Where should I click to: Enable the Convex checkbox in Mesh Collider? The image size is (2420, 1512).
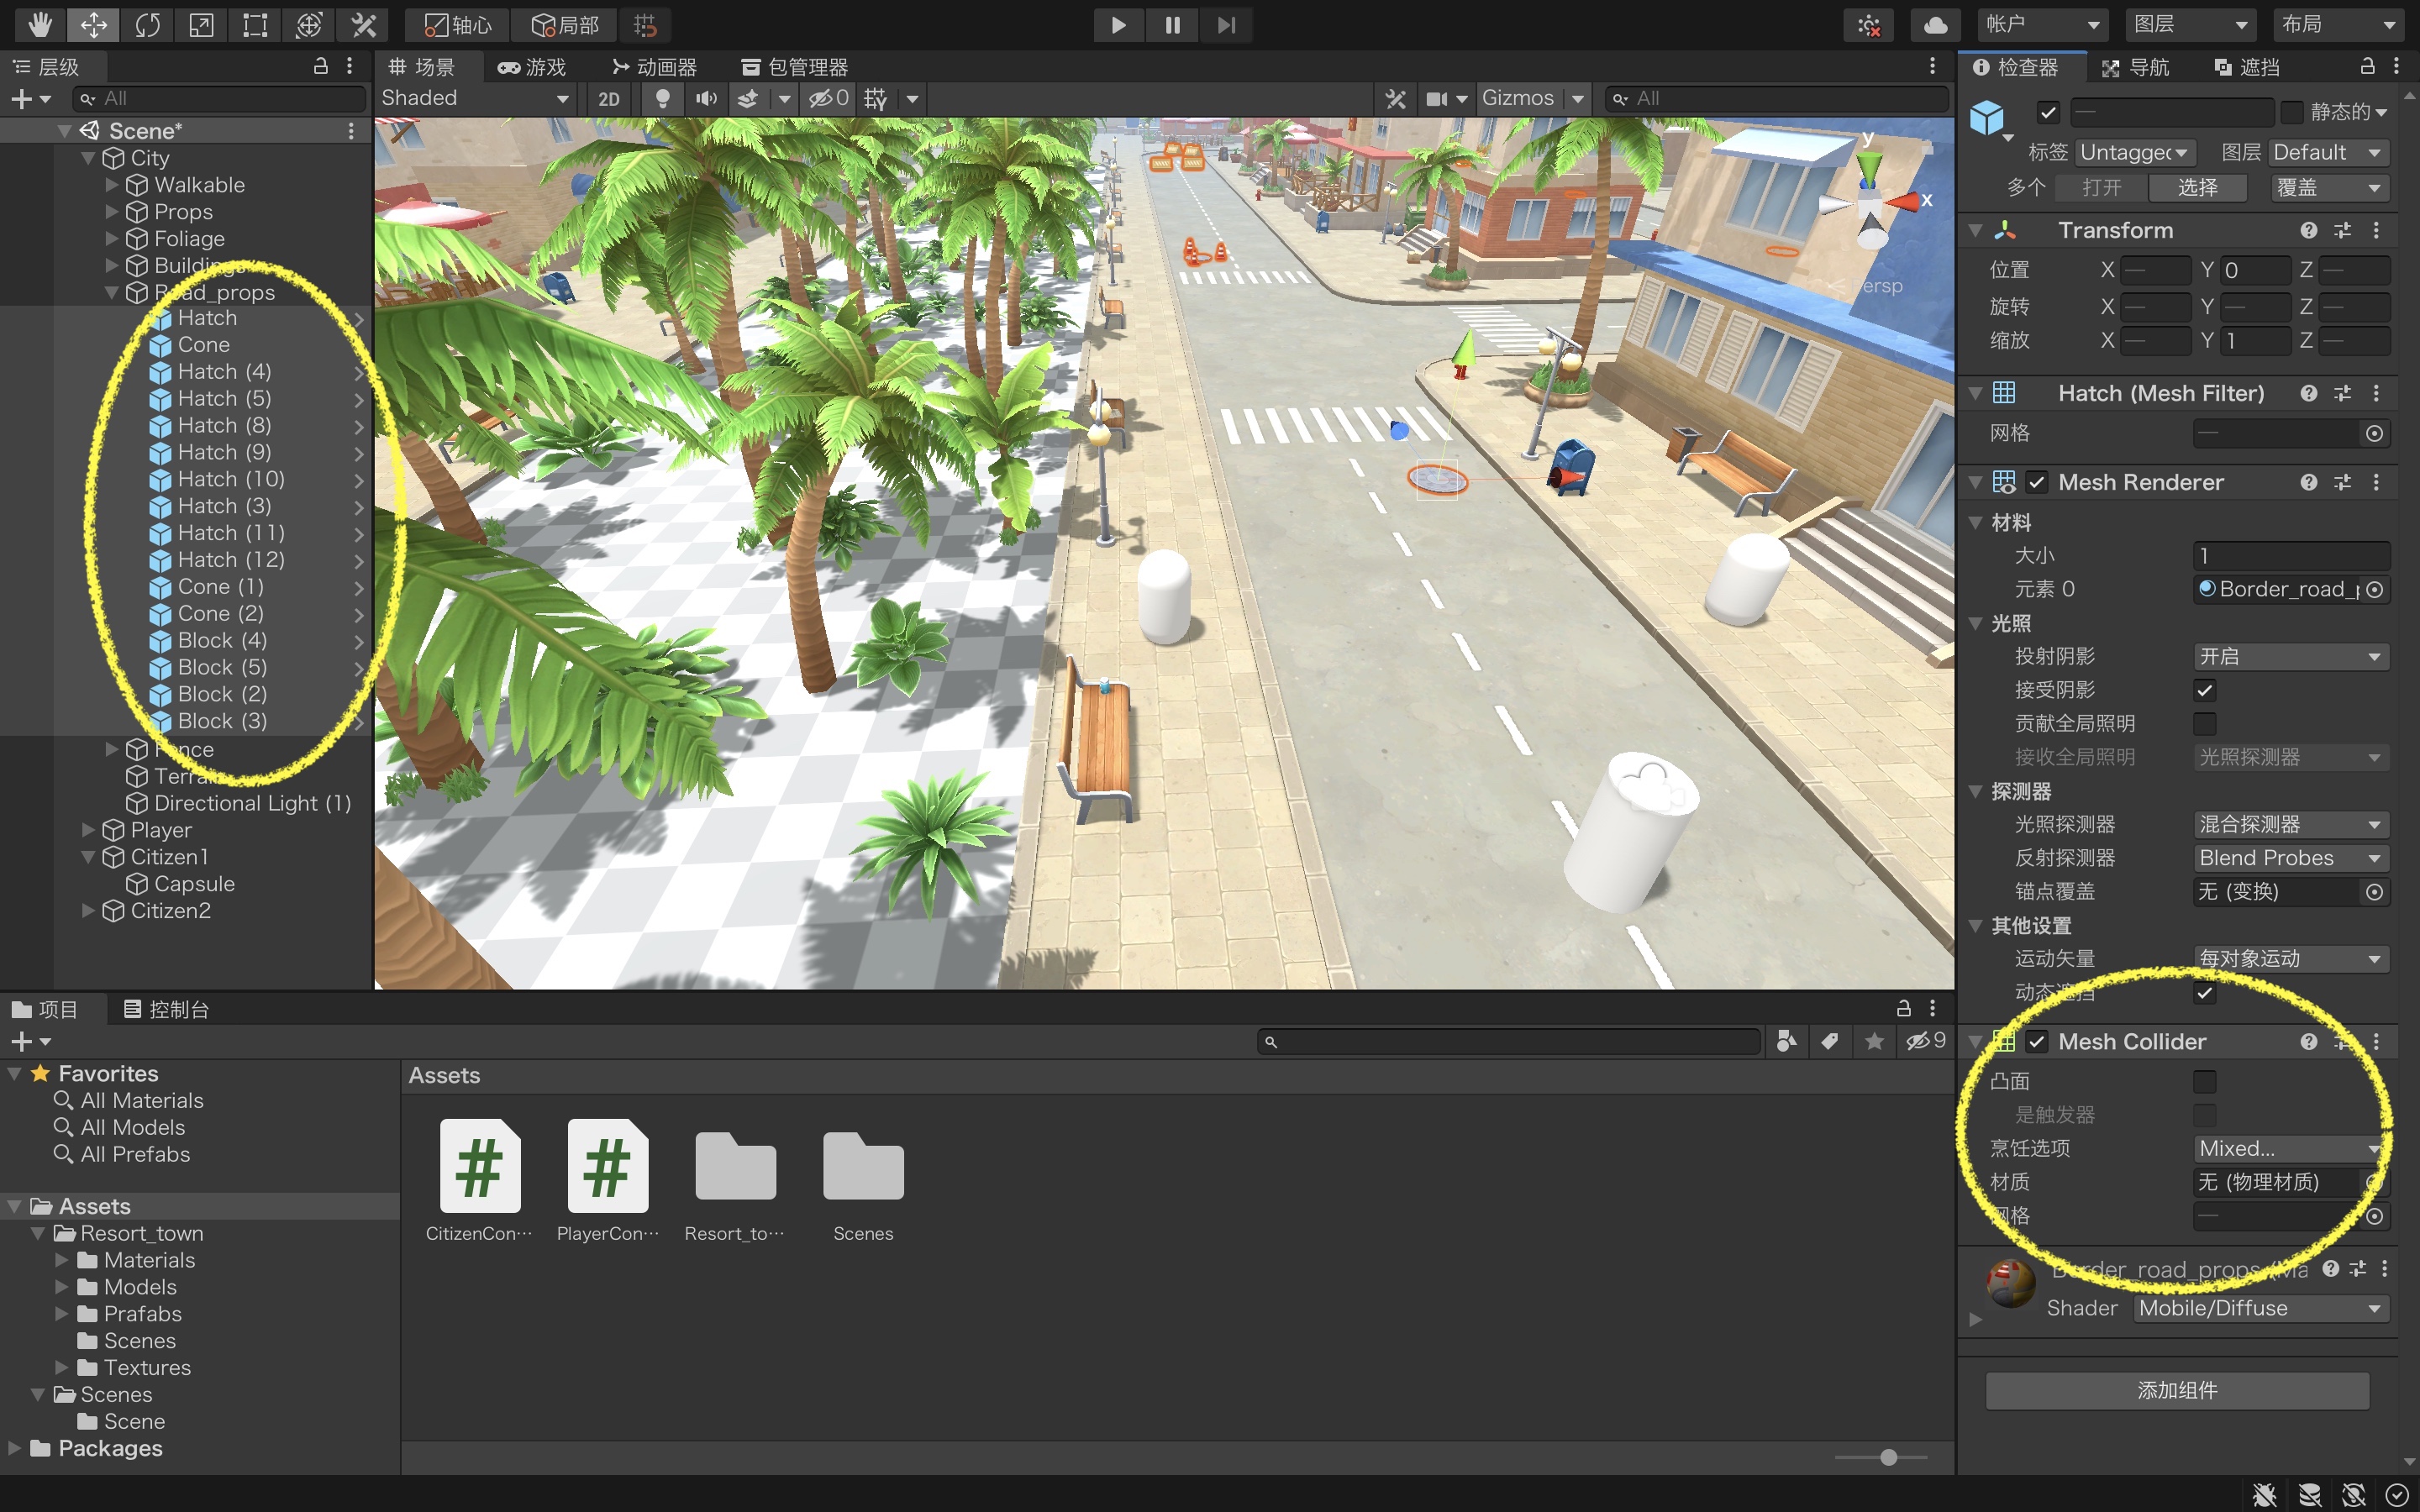pos(2204,1081)
